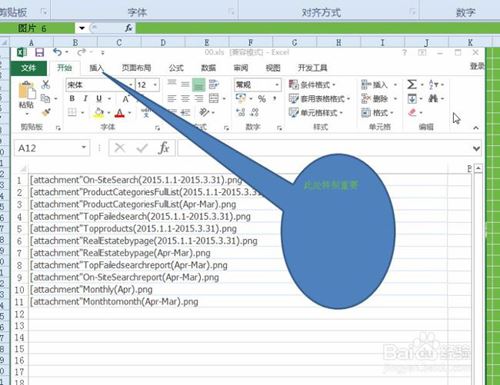Click the Align Right icon
Image resolution: width=500 pixels, height=385 pixels.
pyautogui.click(x=199, y=98)
